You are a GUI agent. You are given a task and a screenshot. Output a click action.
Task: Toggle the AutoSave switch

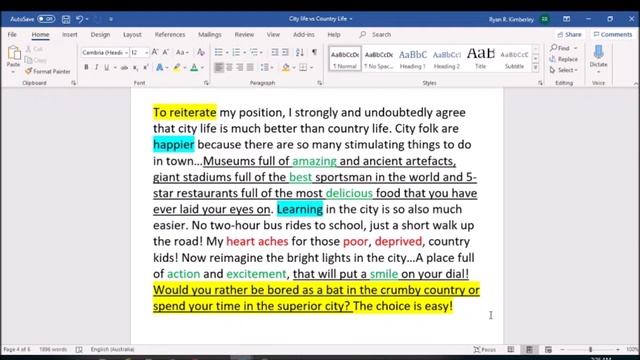46,19
